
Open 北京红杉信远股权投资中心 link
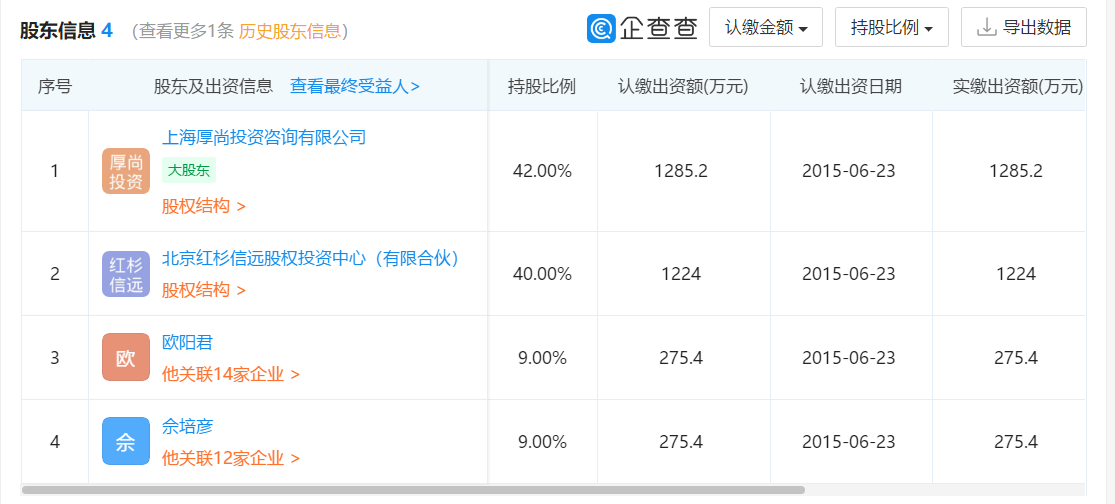click(x=311, y=258)
